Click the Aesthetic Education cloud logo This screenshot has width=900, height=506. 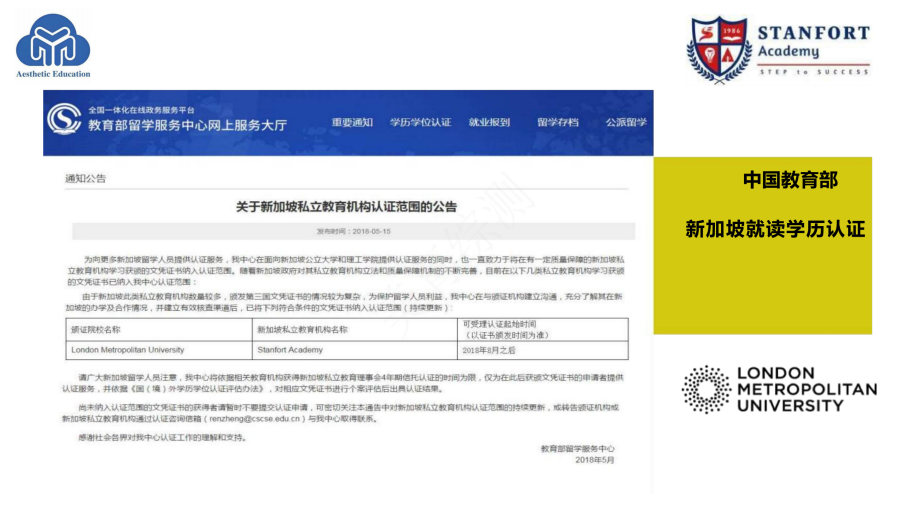[53, 40]
